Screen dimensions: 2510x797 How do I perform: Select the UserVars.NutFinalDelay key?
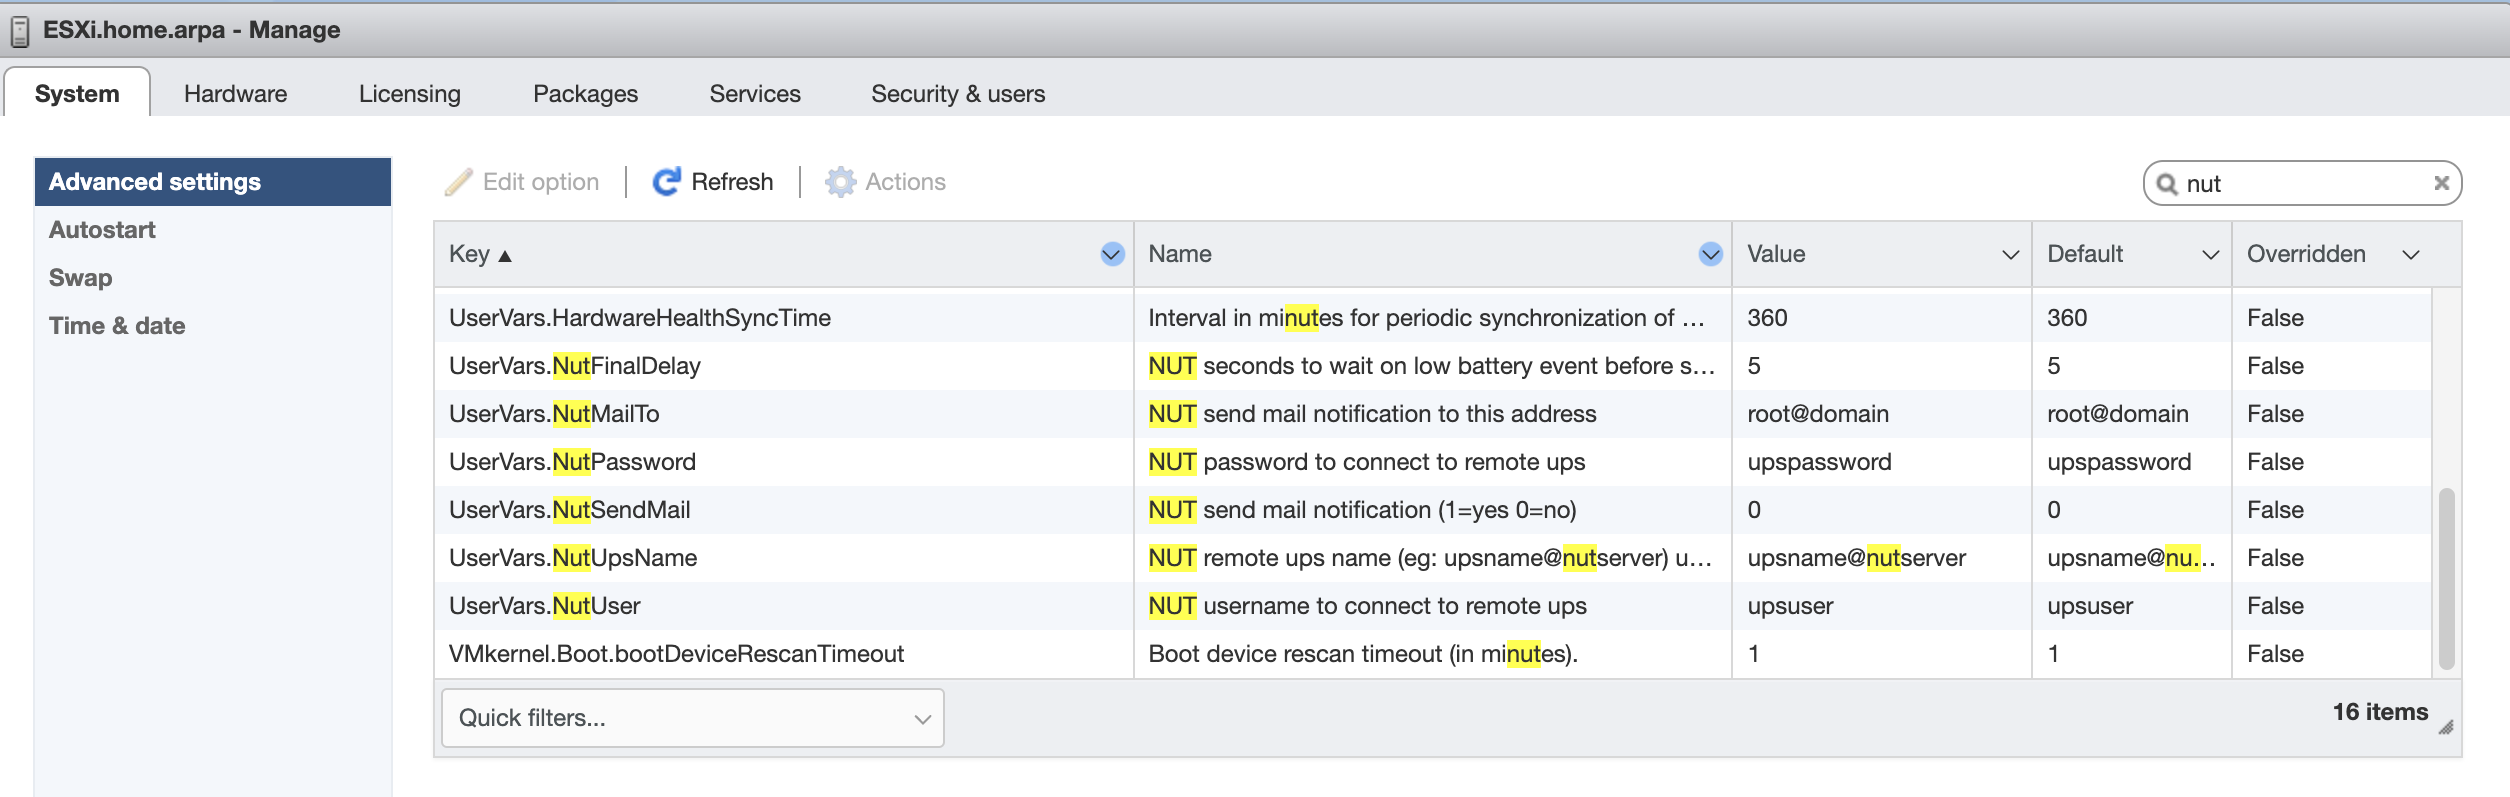coord(575,366)
